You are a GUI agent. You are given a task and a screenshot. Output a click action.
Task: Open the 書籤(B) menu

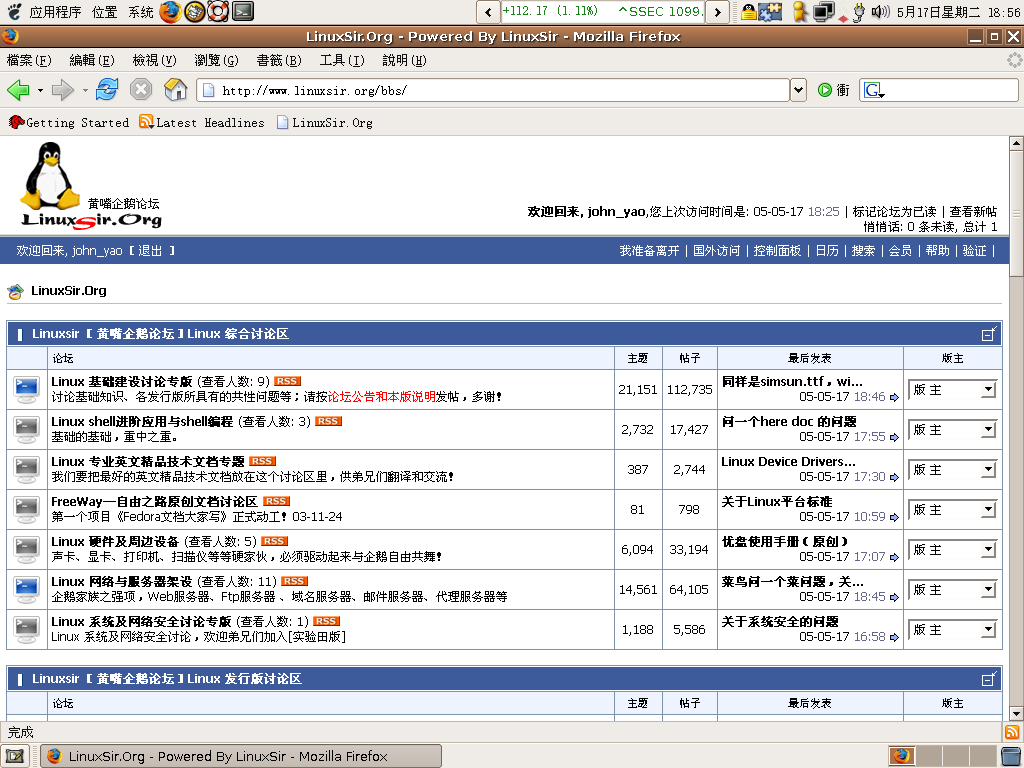(279, 60)
